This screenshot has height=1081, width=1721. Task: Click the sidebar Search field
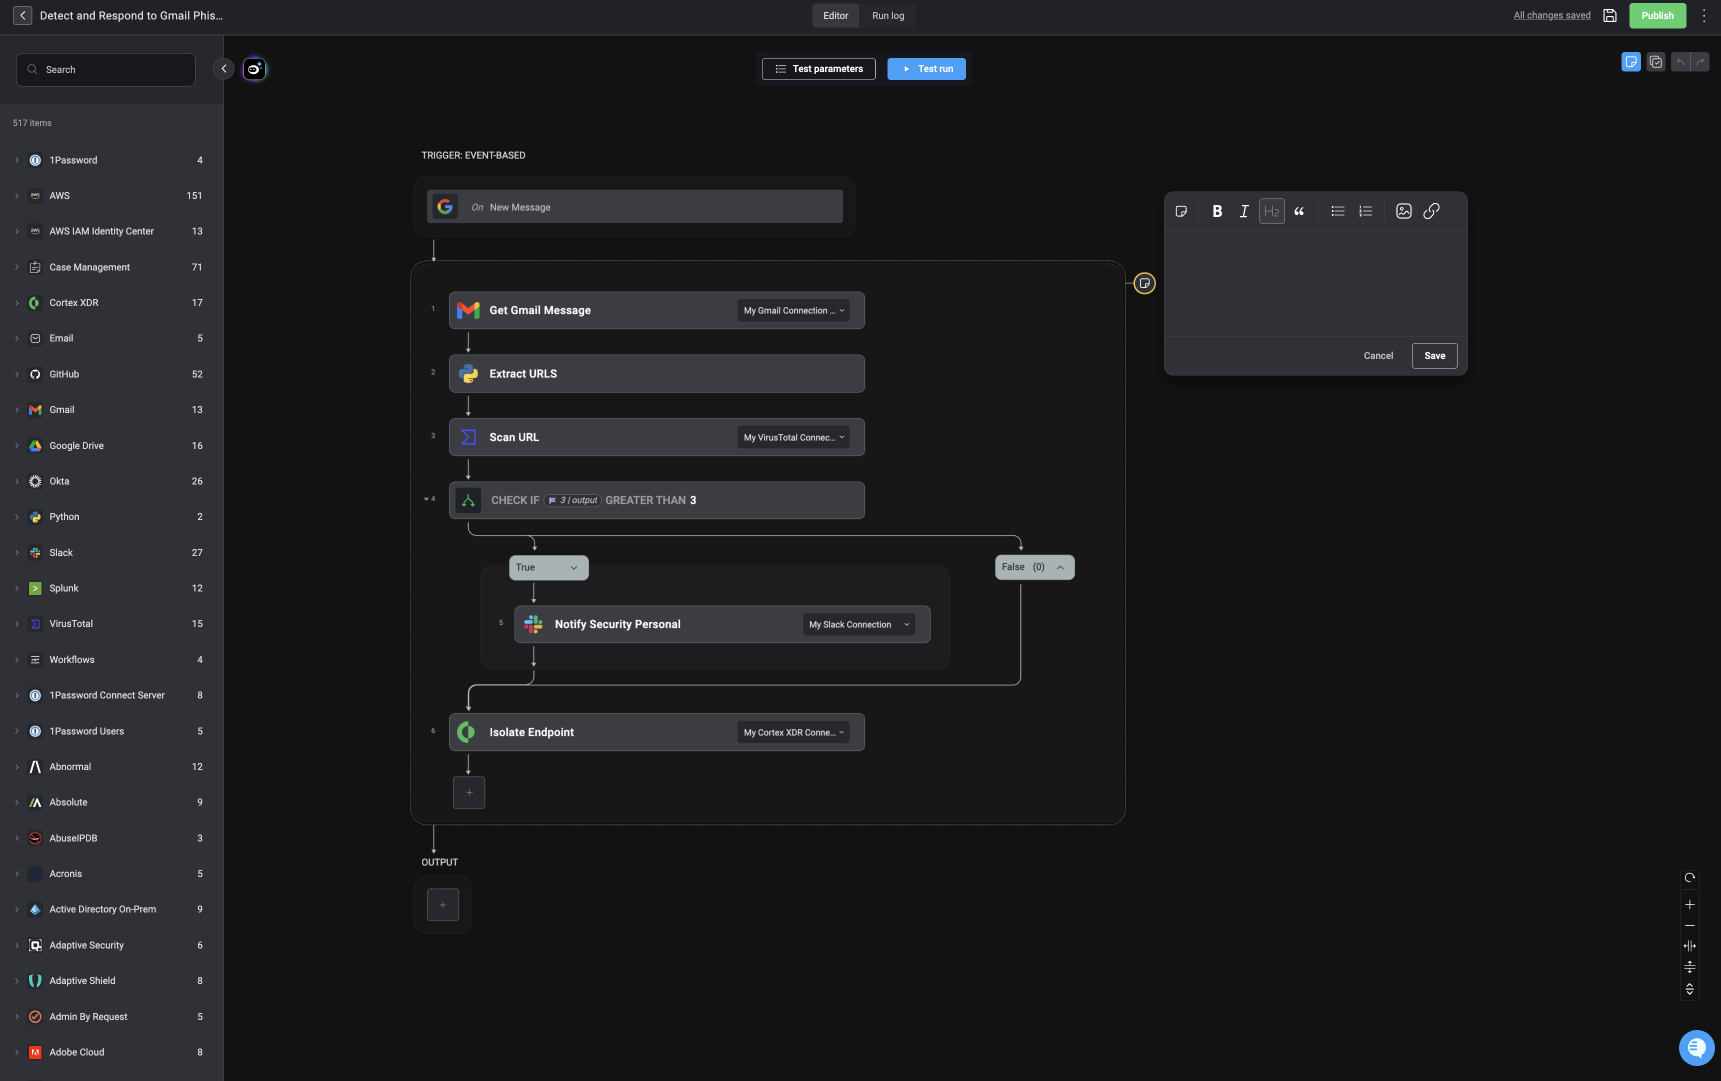[106, 70]
